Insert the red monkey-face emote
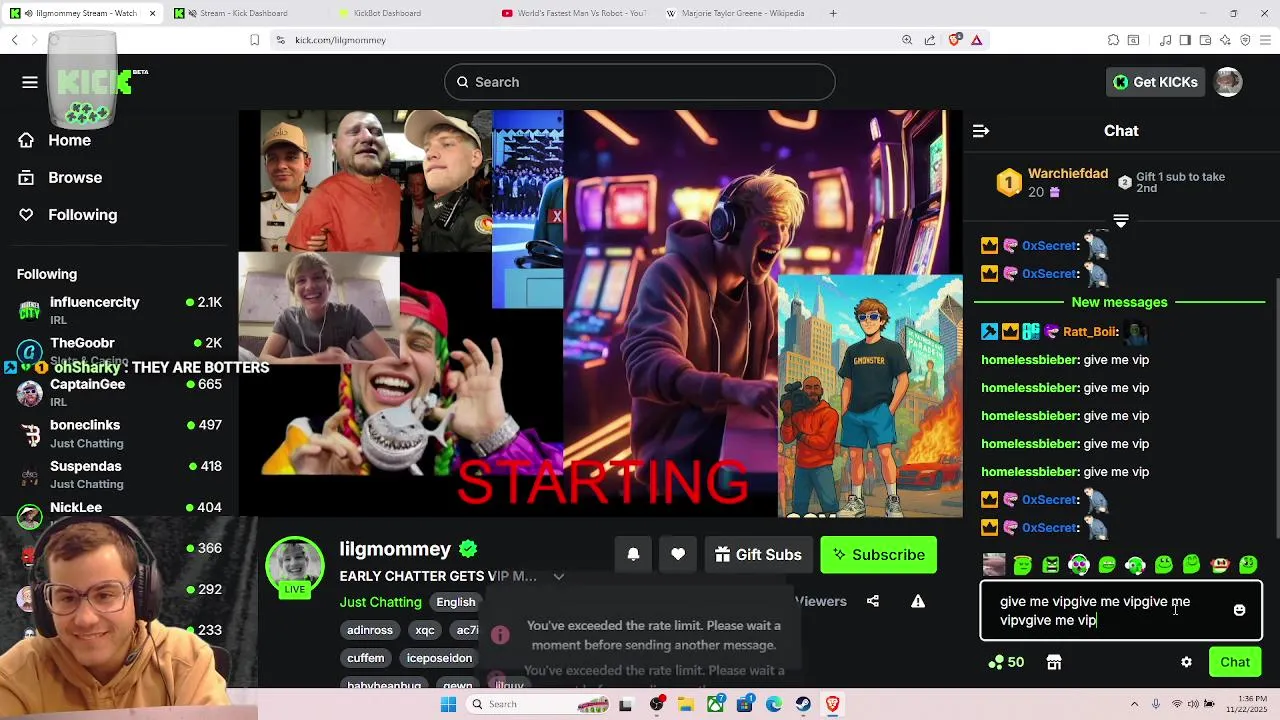Screen dimensions: 1280x720 (x=1219, y=565)
